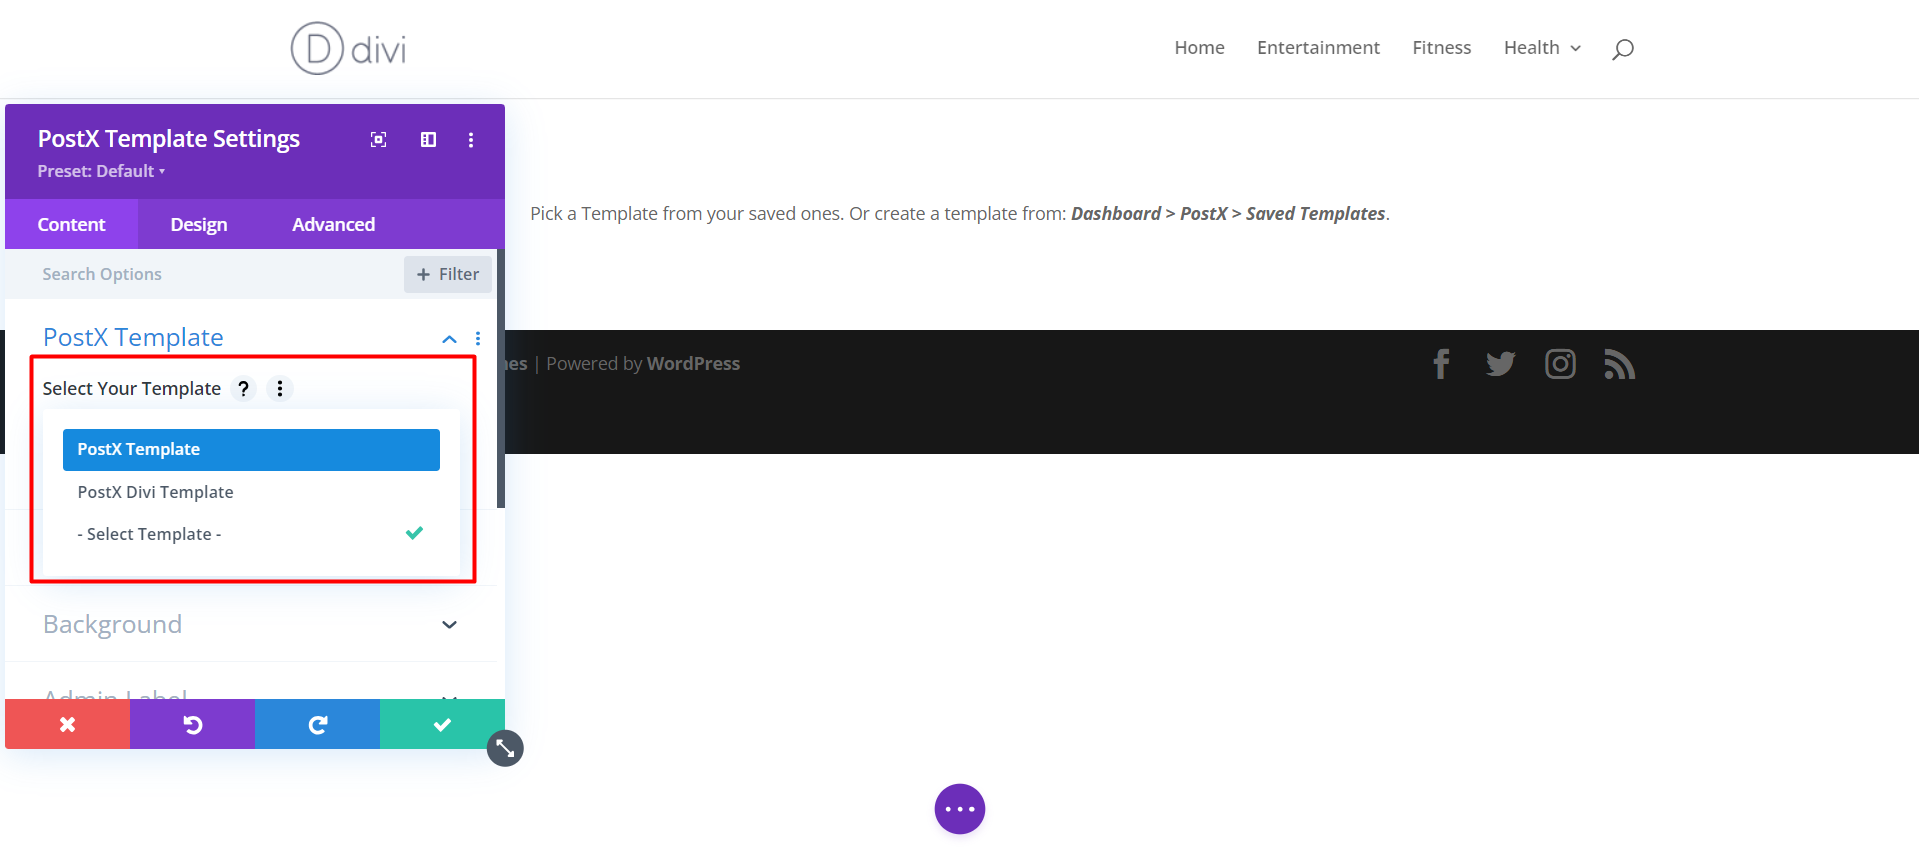Image resolution: width=1919 pixels, height=861 pixels.
Task: Redo the change with blue button
Action: coord(317,724)
